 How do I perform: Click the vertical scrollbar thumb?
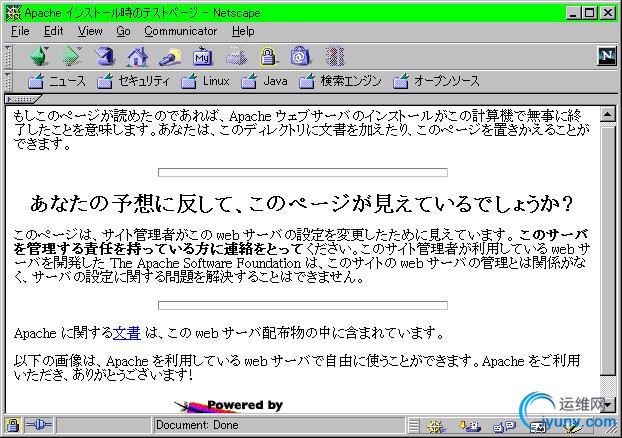pyautogui.click(x=607, y=250)
